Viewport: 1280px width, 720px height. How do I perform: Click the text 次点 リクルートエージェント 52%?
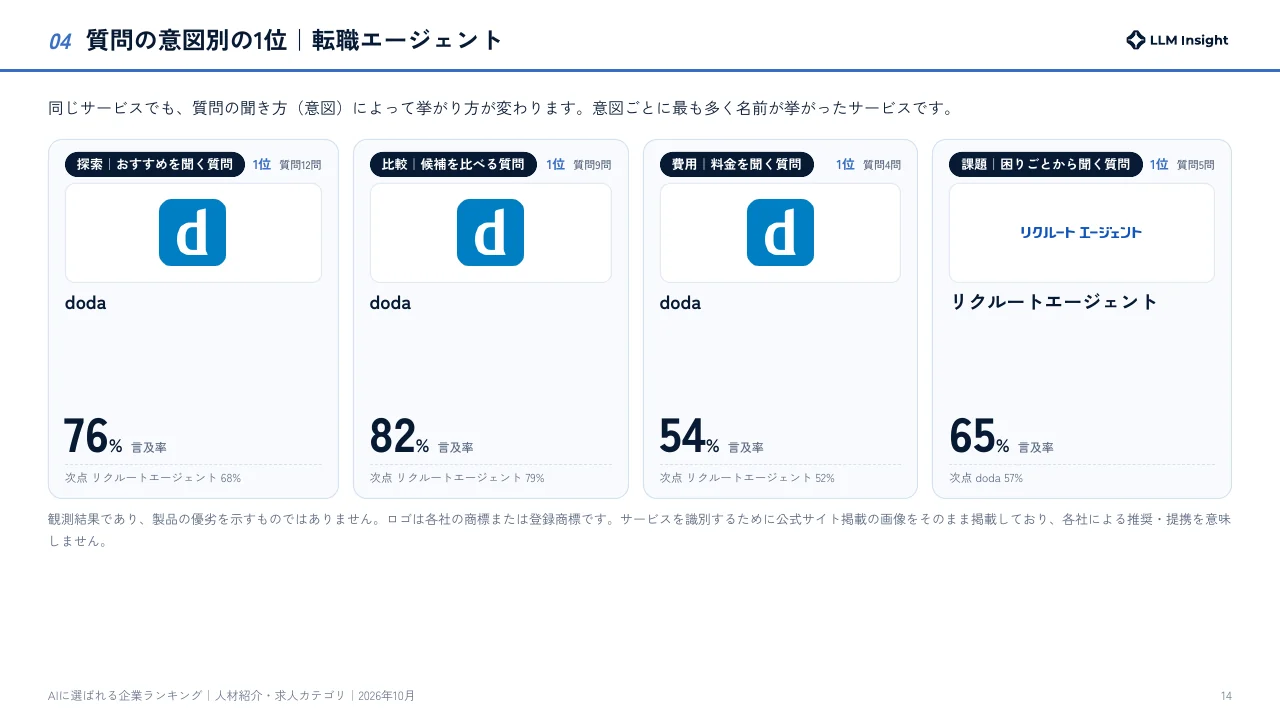point(747,478)
